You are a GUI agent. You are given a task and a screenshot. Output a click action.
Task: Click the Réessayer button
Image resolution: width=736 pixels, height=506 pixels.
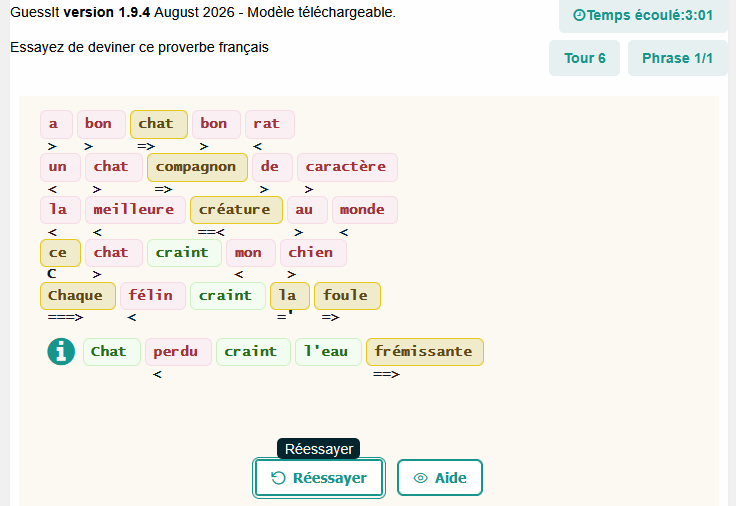click(x=319, y=478)
